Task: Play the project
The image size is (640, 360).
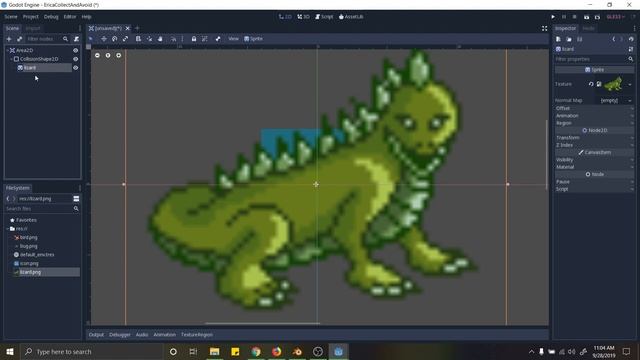Action: pyautogui.click(x=553, y=17)
